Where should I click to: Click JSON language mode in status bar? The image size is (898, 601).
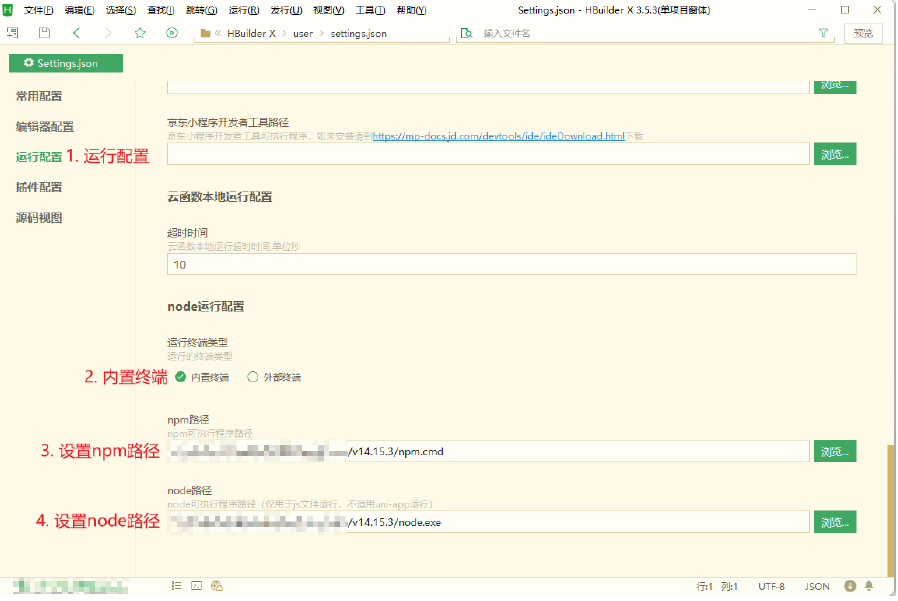point(817,586)
